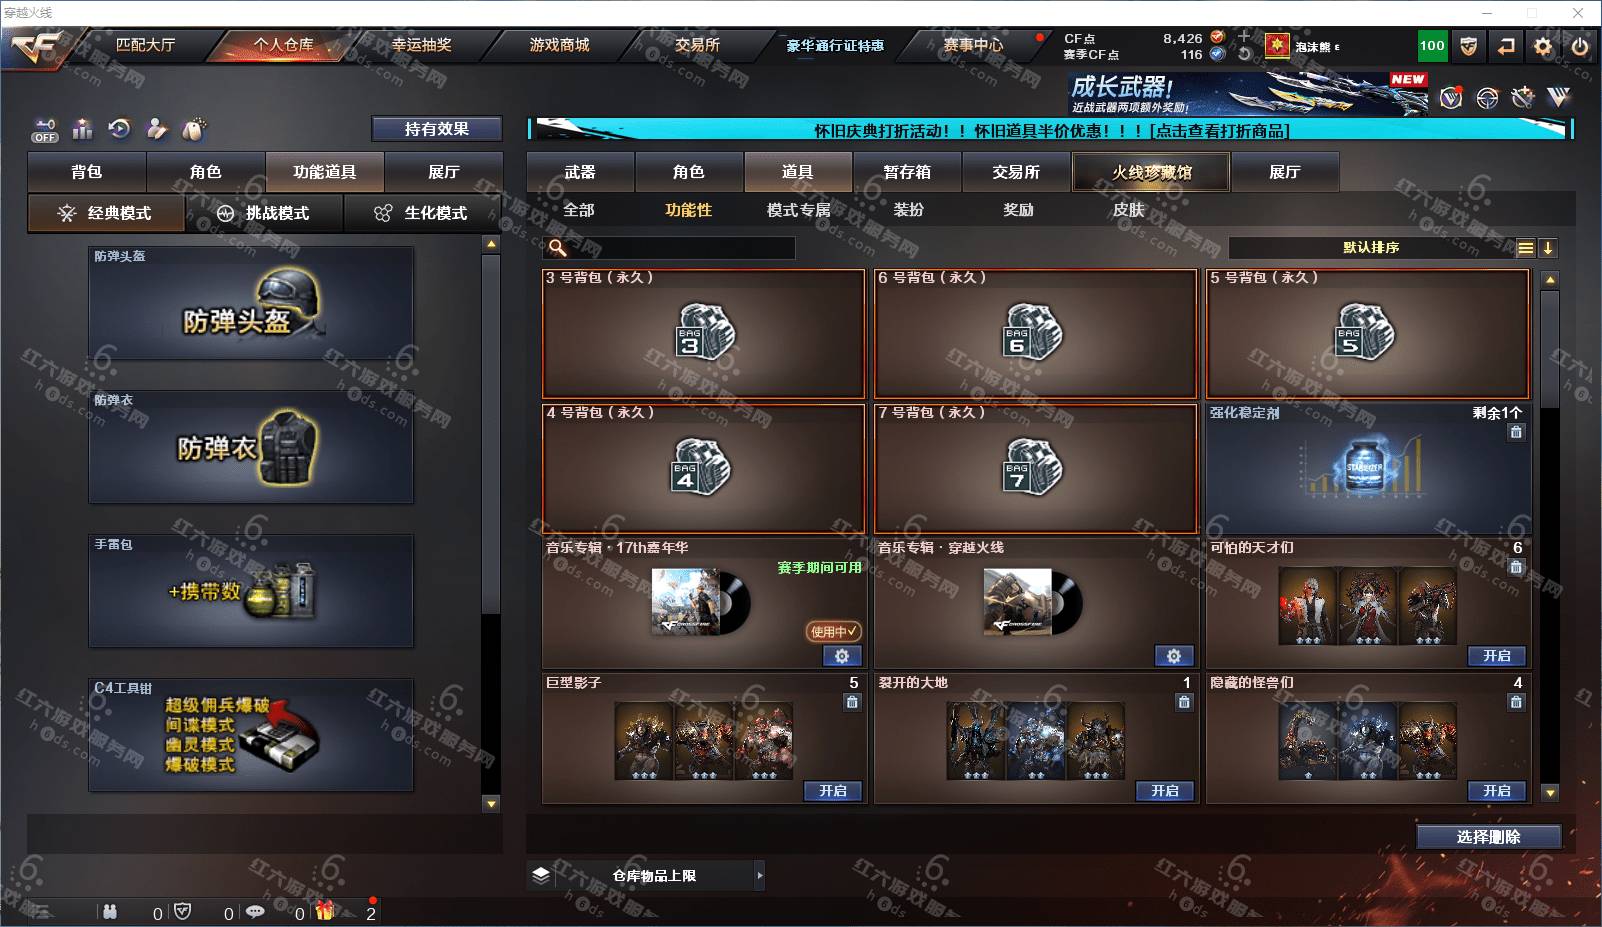Open the ranking podium icon
The width and height of the screenshot is (1602, 927).
(x=83, y=129)
